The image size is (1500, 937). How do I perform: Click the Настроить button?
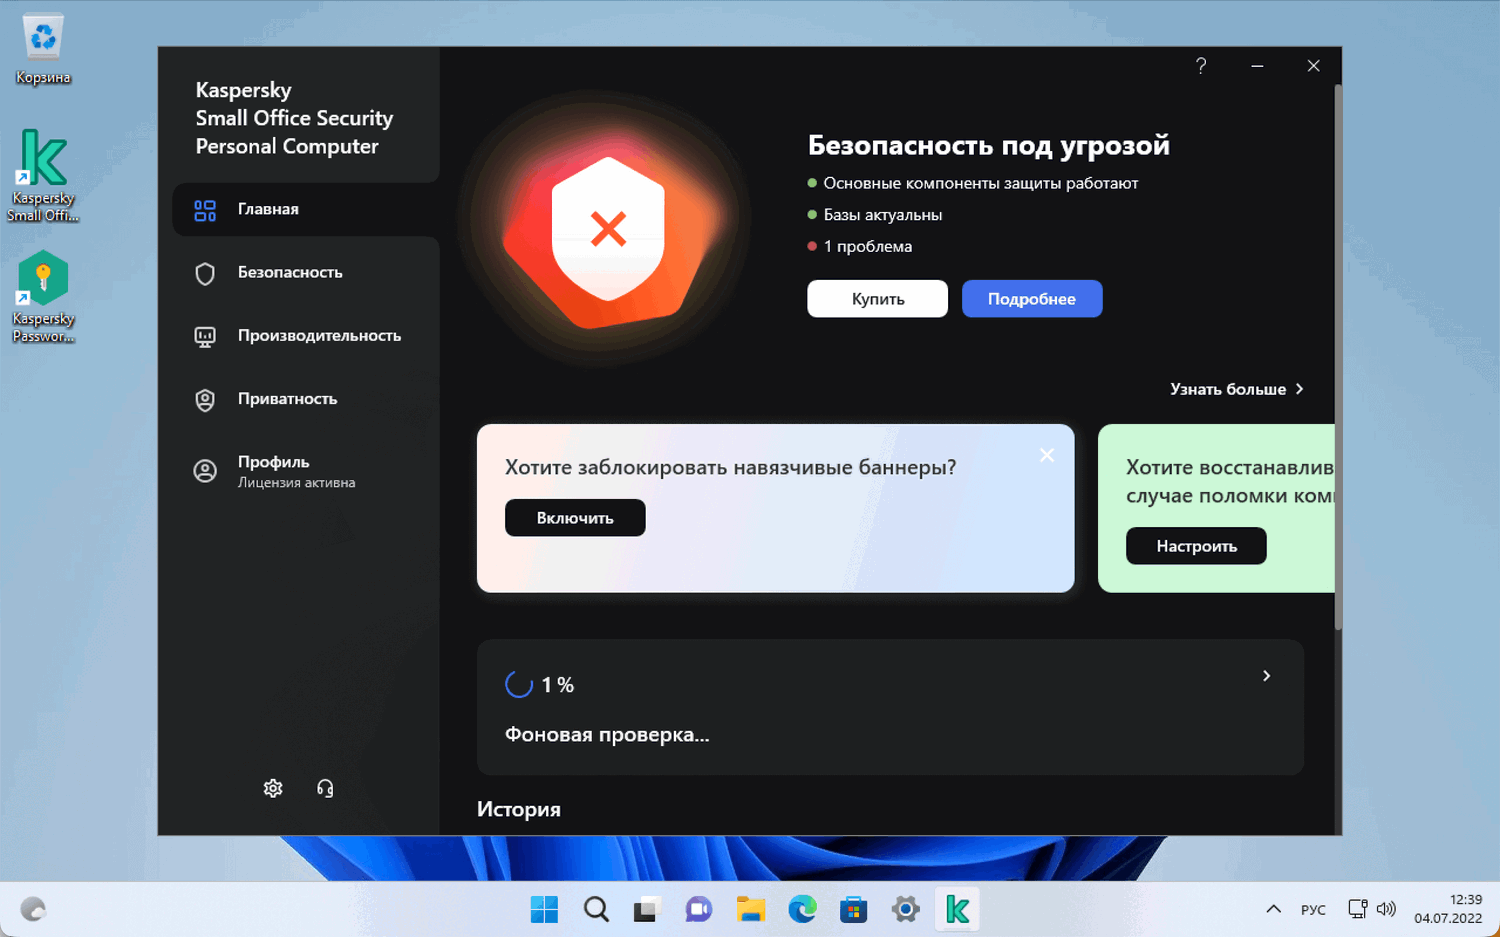click(x=1196, y=546)
